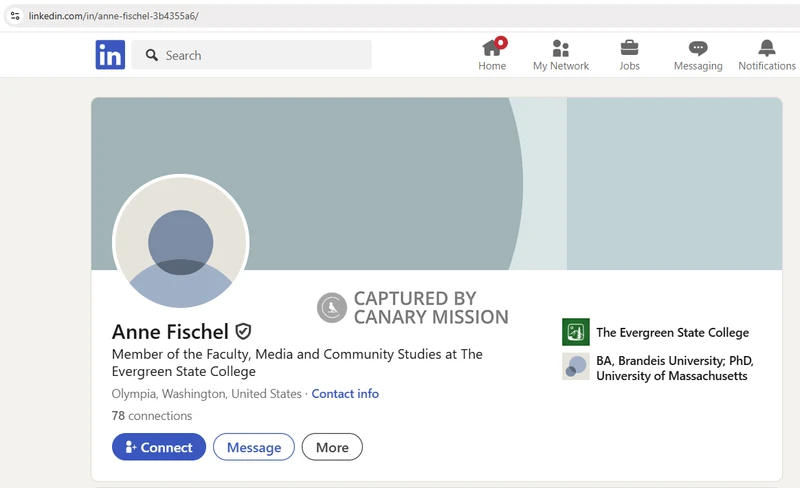Click the Home label in navigation

point(492,66)
